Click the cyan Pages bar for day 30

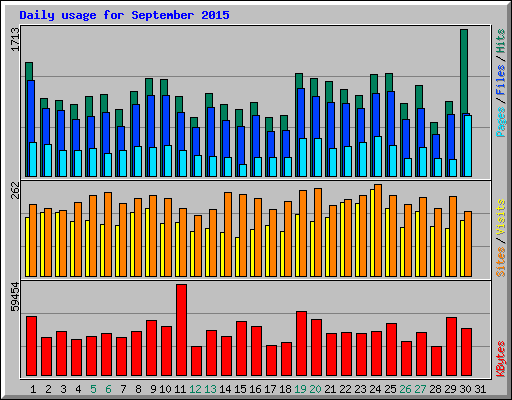[468, 146]
